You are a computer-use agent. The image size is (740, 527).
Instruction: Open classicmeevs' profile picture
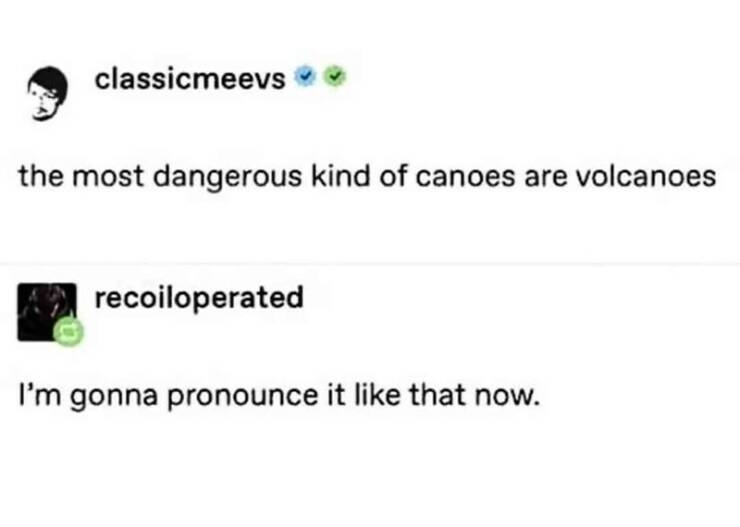click(47, 94)
